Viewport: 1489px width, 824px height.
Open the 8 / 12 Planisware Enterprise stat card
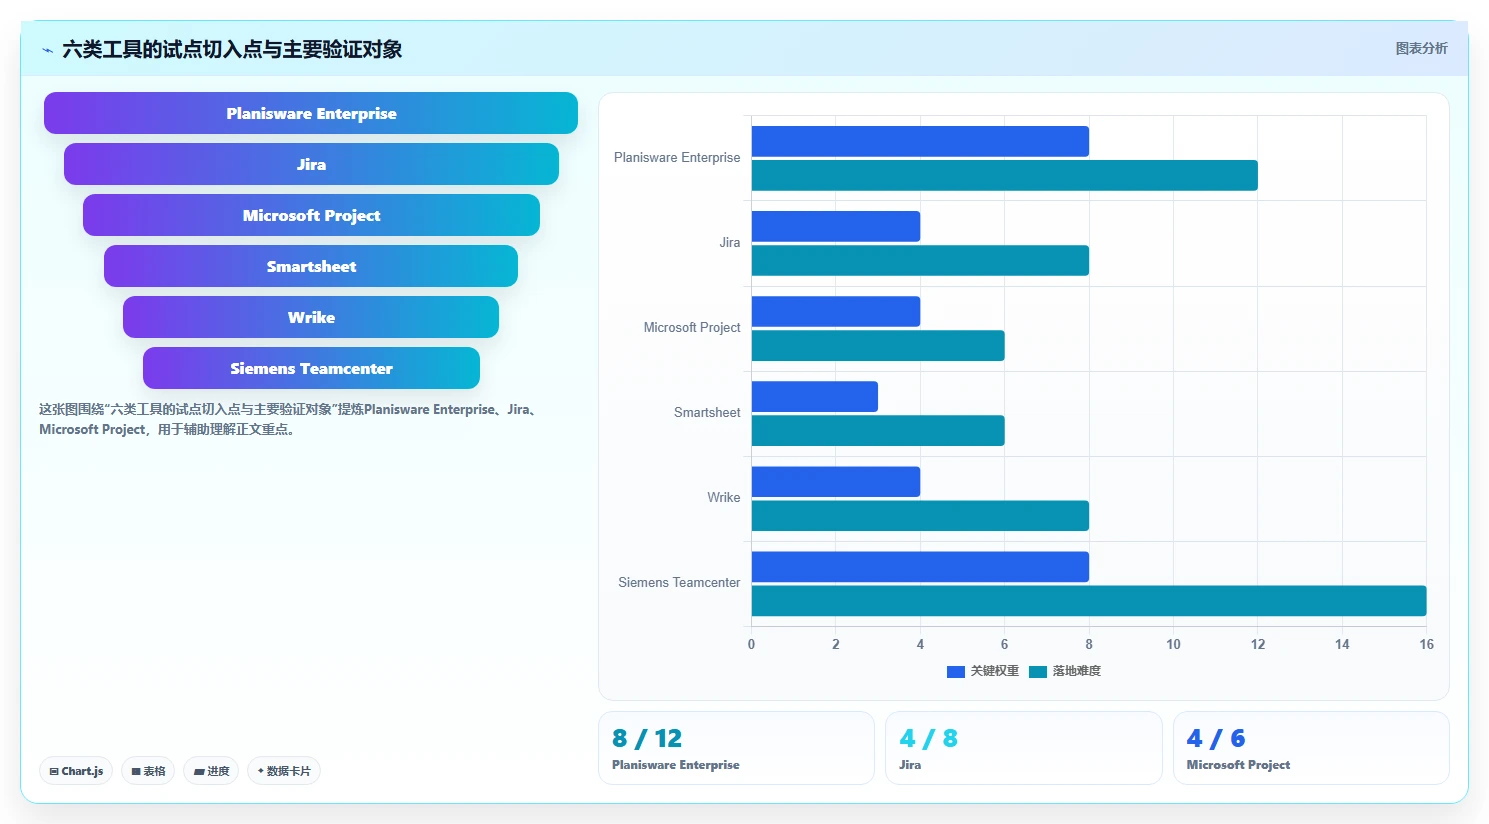coord(736,748)
